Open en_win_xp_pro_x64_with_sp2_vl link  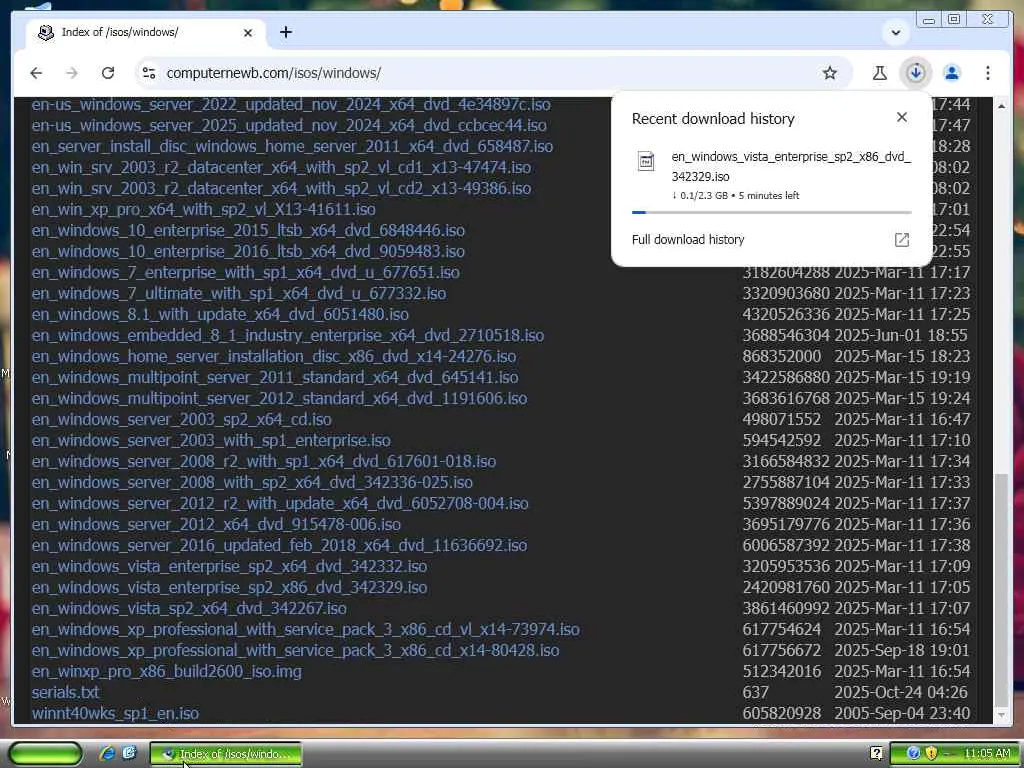(204, 209)
